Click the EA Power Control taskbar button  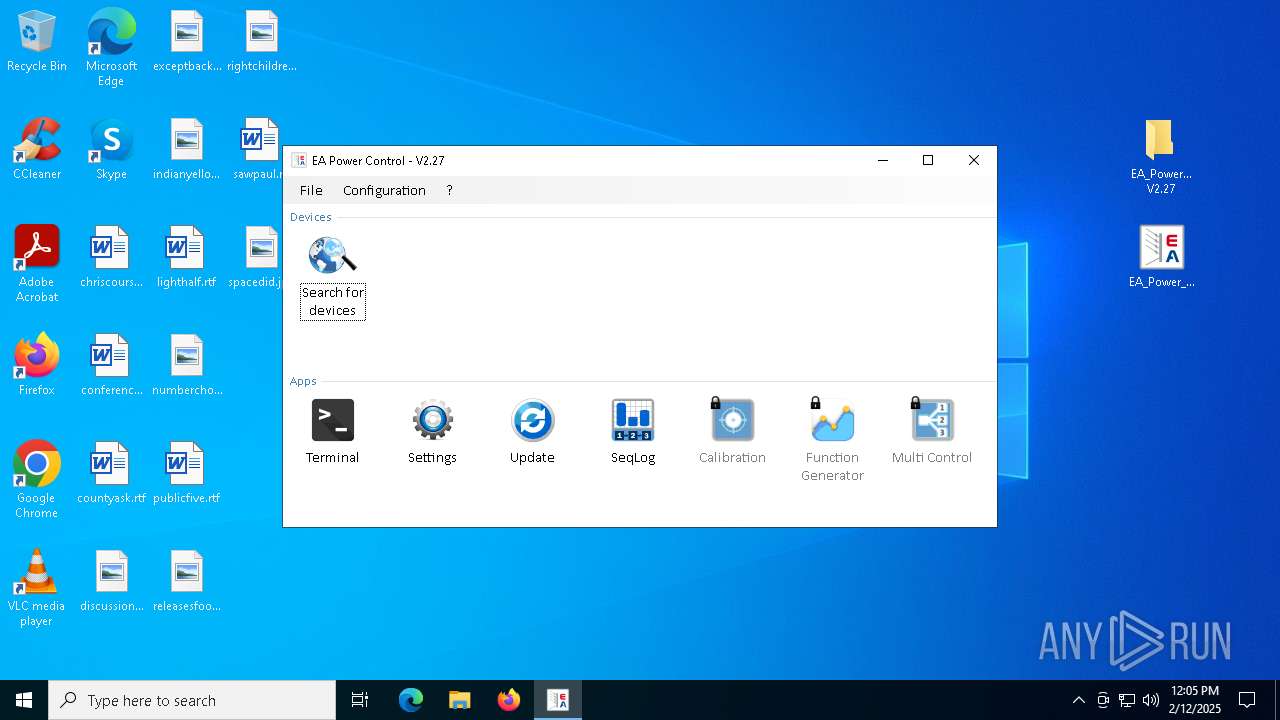point(558,700)
